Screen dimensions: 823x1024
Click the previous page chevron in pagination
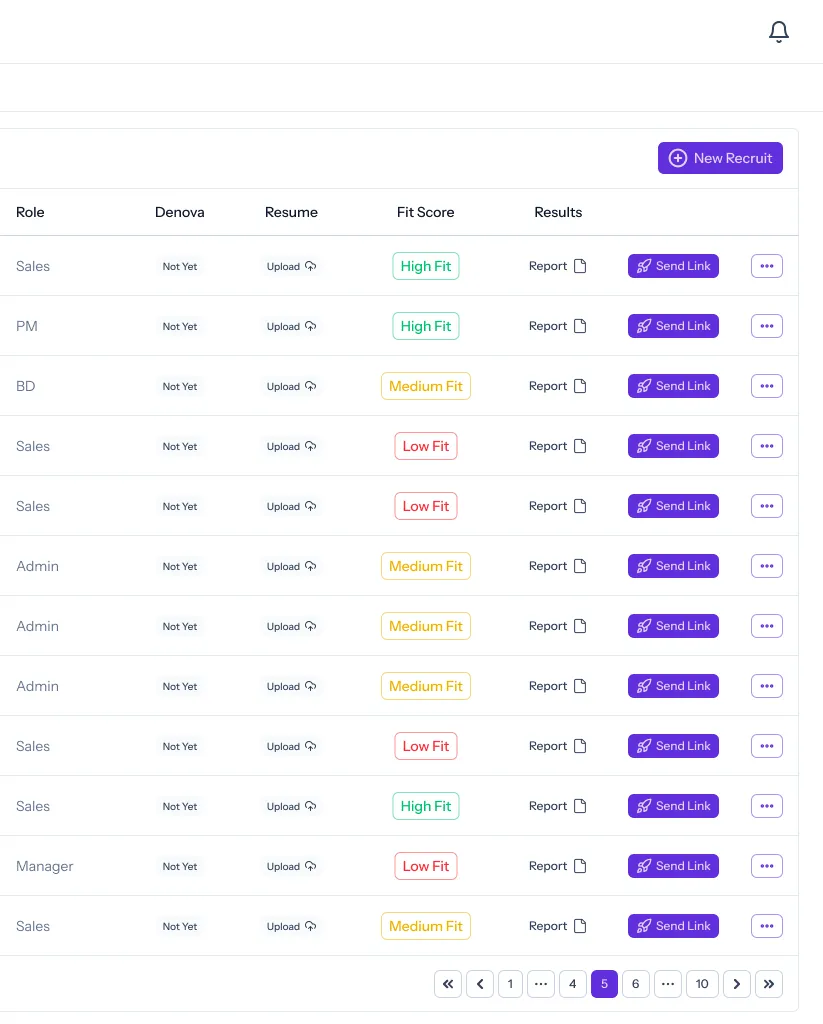479,983
